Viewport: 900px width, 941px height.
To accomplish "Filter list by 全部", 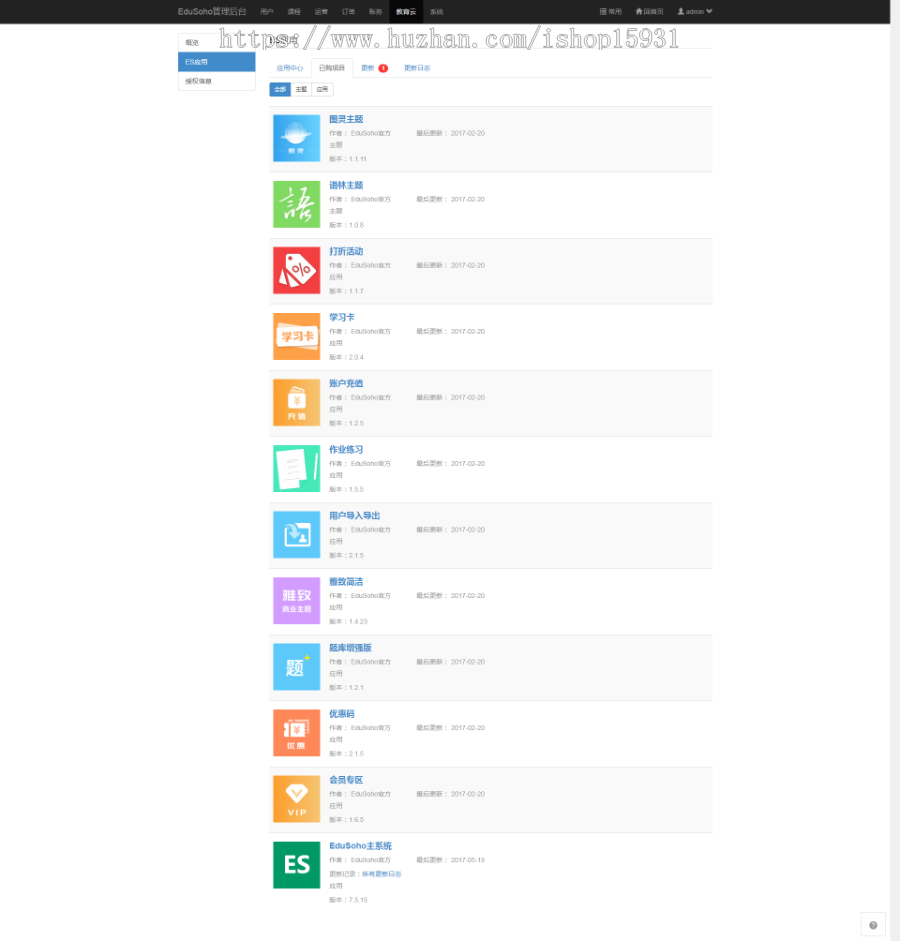I will (x=280, y=89).
